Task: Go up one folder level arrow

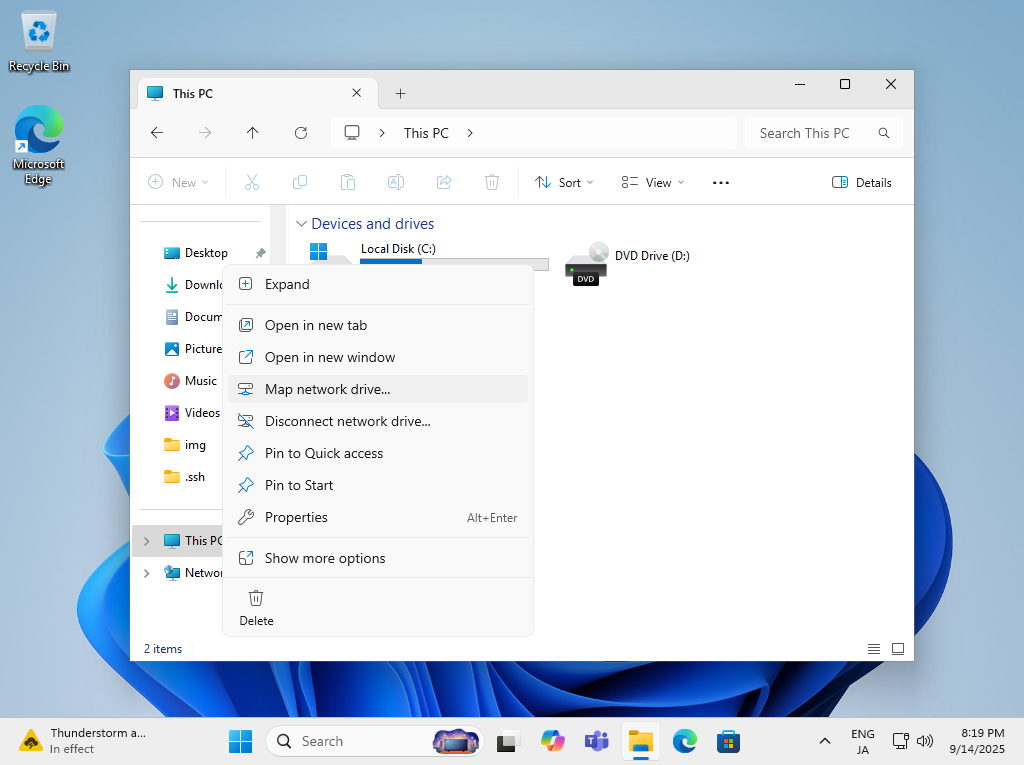Action: click(253, 133)
